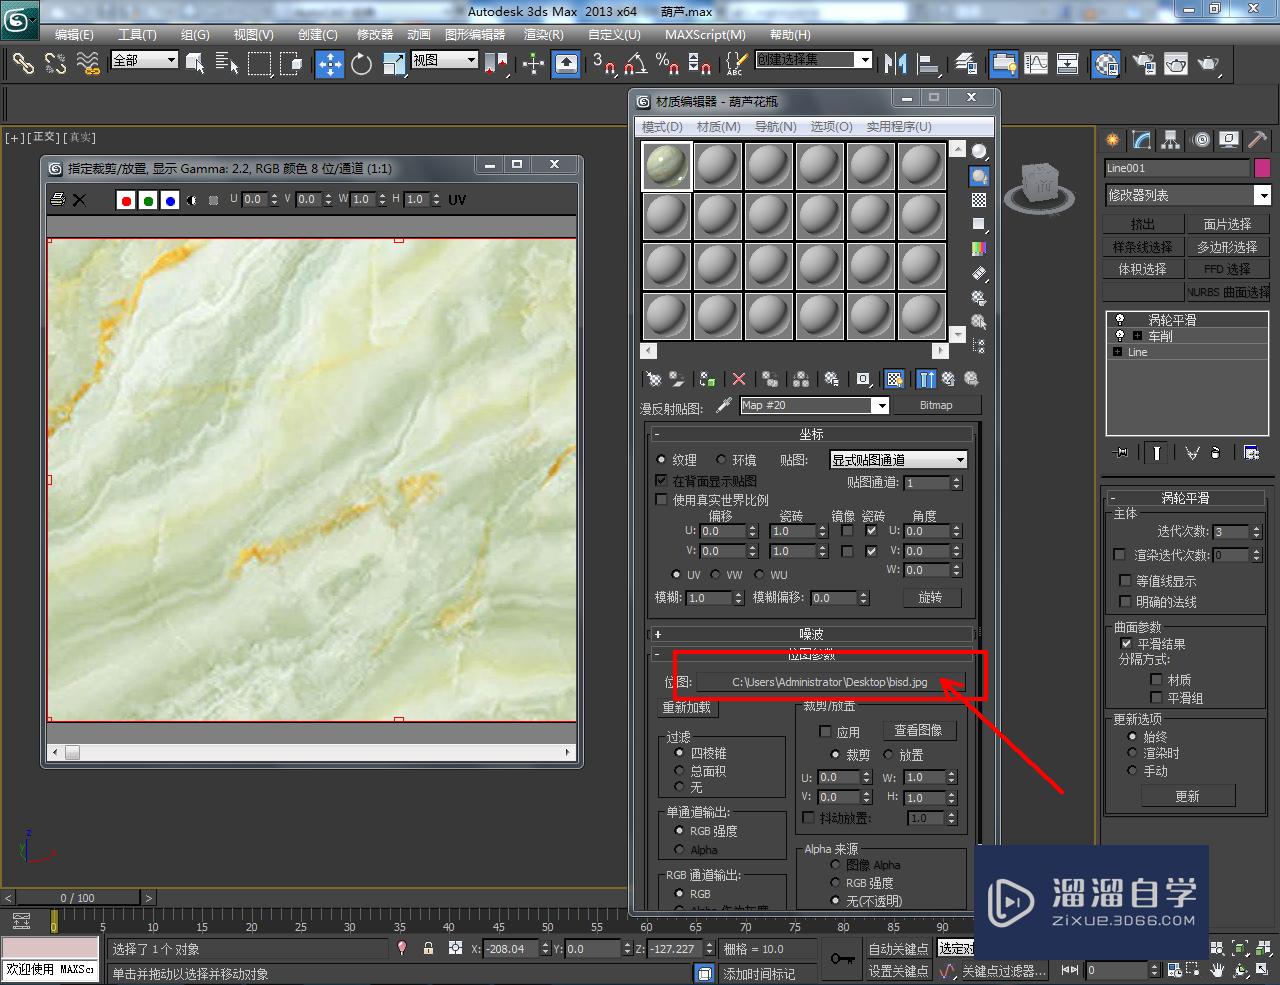The height and width of the screenshot is (985, 1280).
Task: Open the MAXScript menu
Action: coord(705,34)
